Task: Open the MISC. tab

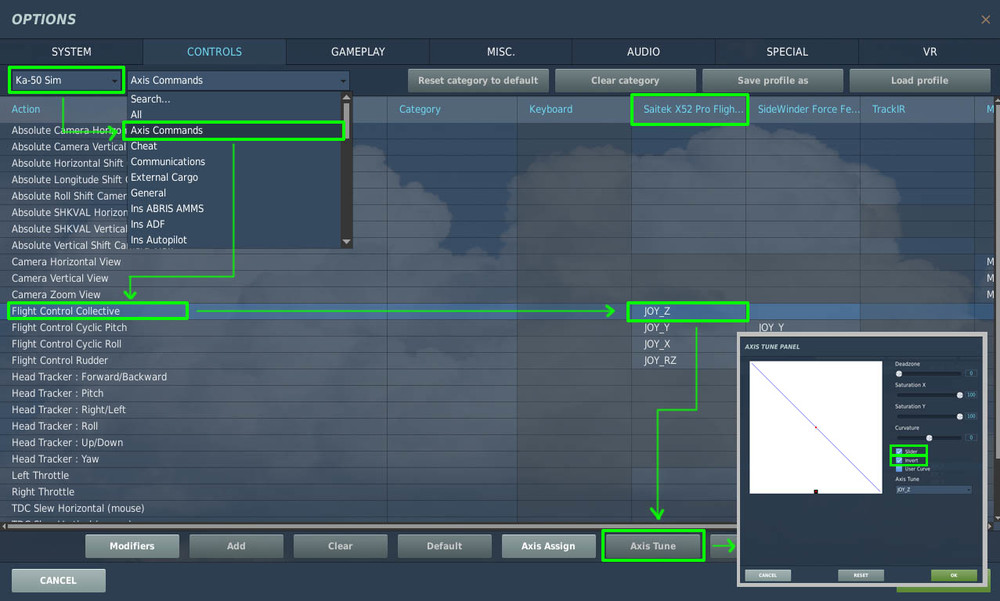Action: pyautogui.click(x=501, y=52)
